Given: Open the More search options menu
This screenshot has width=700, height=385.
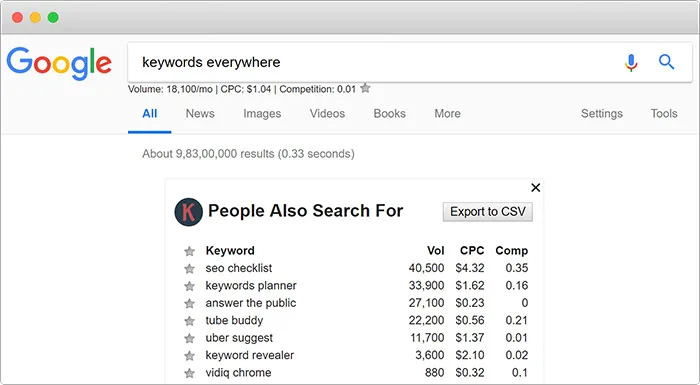Looking at the screenshot, I should pos(447,113).
